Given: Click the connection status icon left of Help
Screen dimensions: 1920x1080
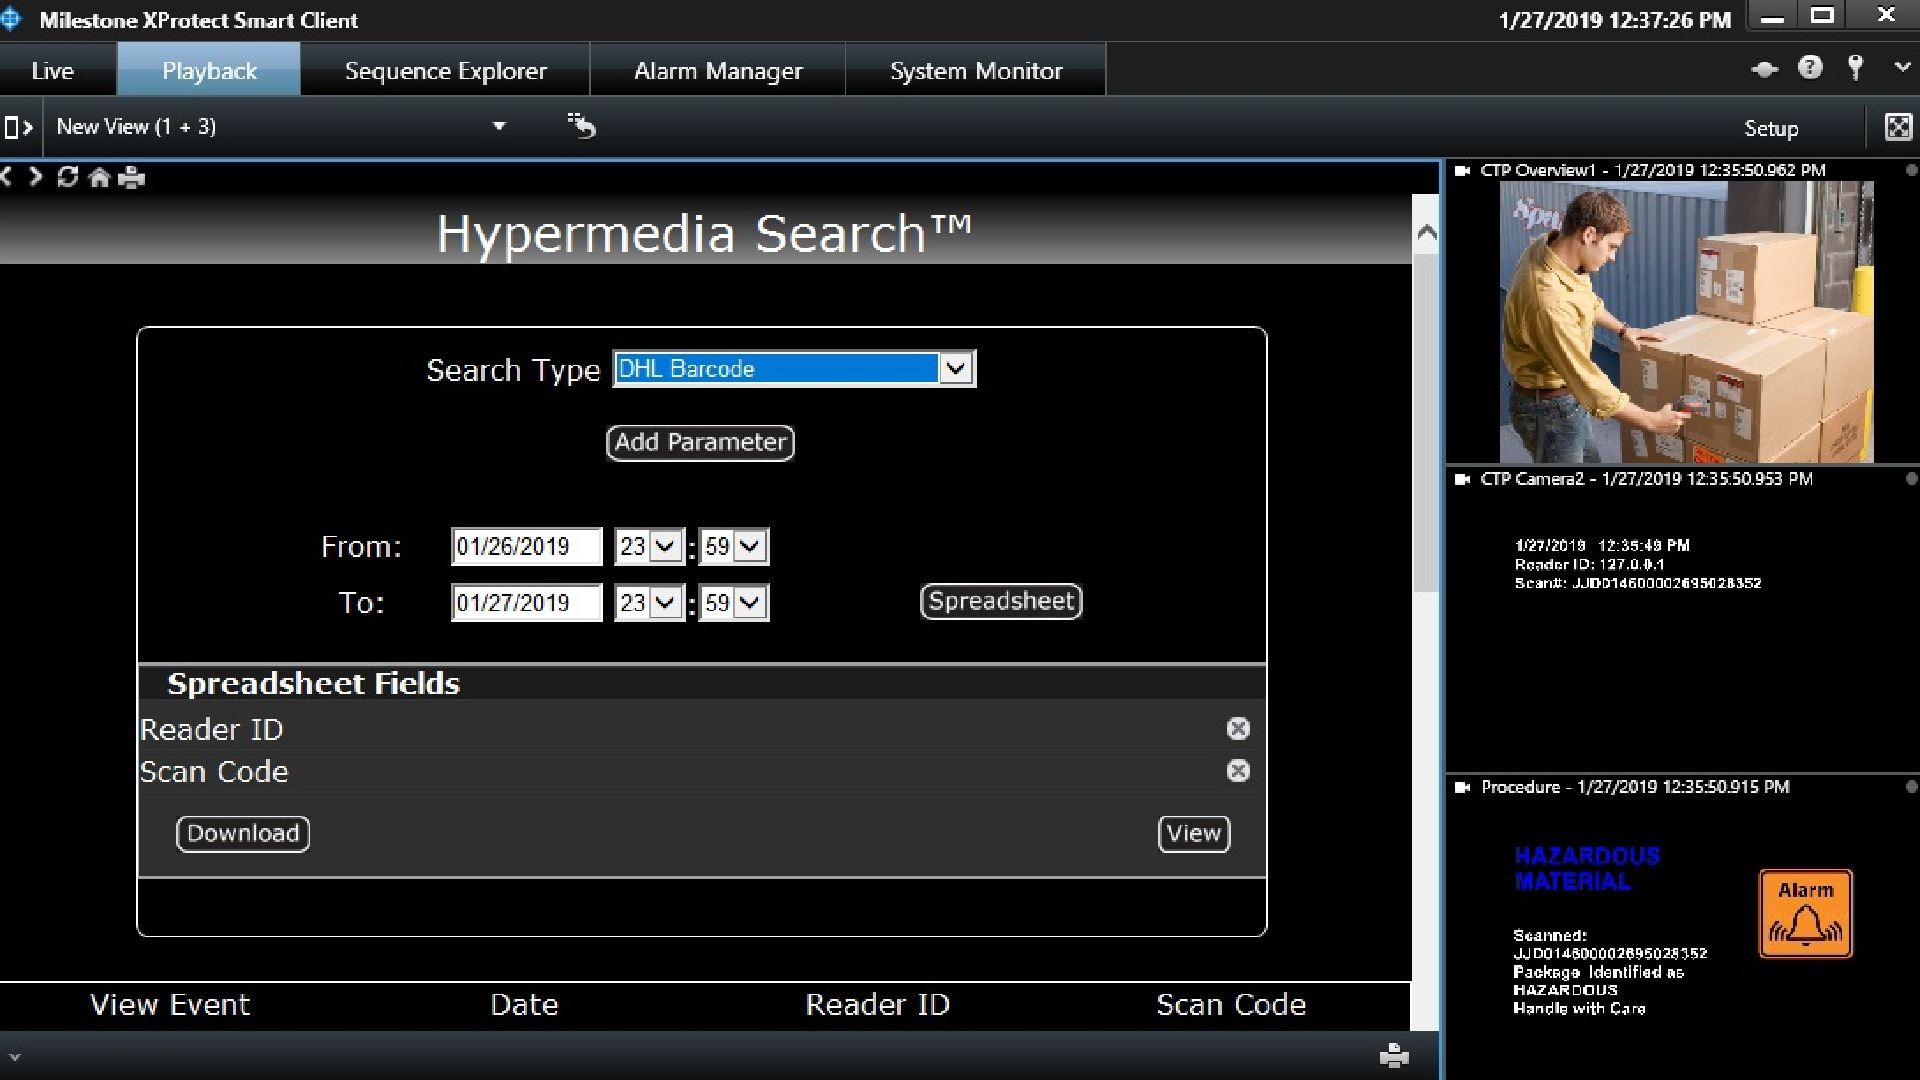Looking at the screenshot, I should pos(1765,69).
